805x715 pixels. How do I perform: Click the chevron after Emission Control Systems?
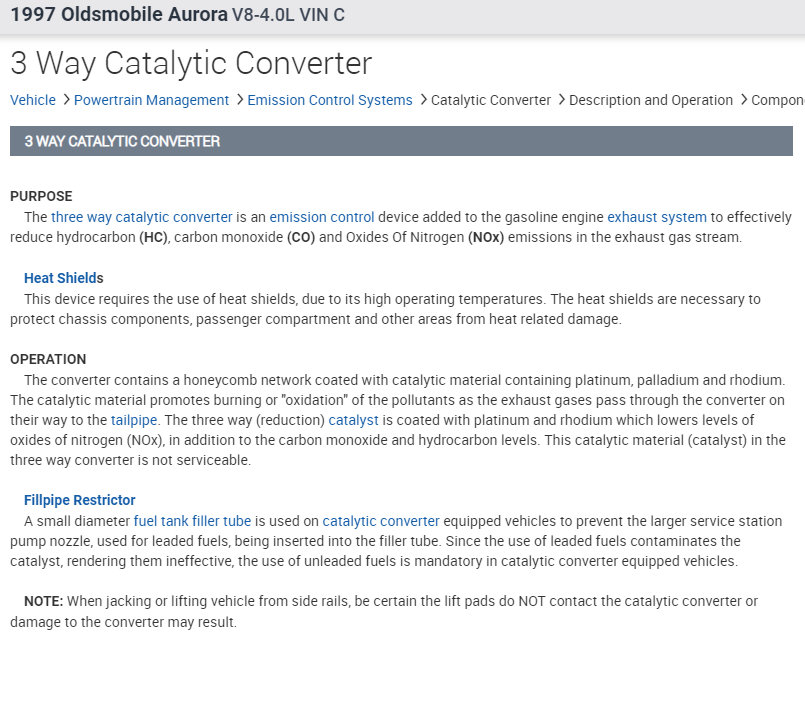pyautogui.click(x=422, y=100)
